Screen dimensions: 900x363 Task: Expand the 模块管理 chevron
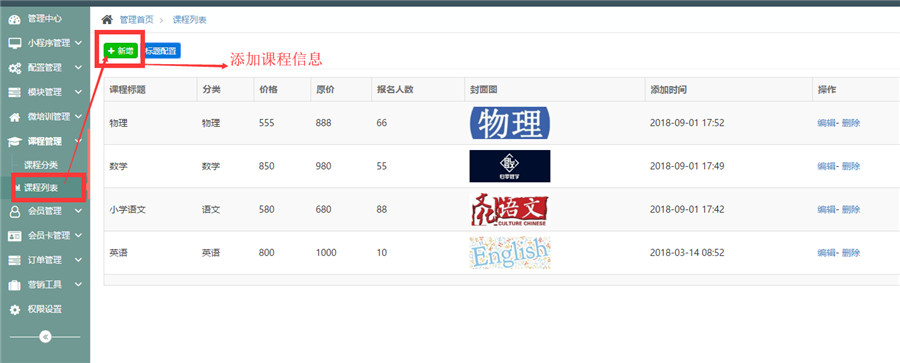[x=79, y=92]
